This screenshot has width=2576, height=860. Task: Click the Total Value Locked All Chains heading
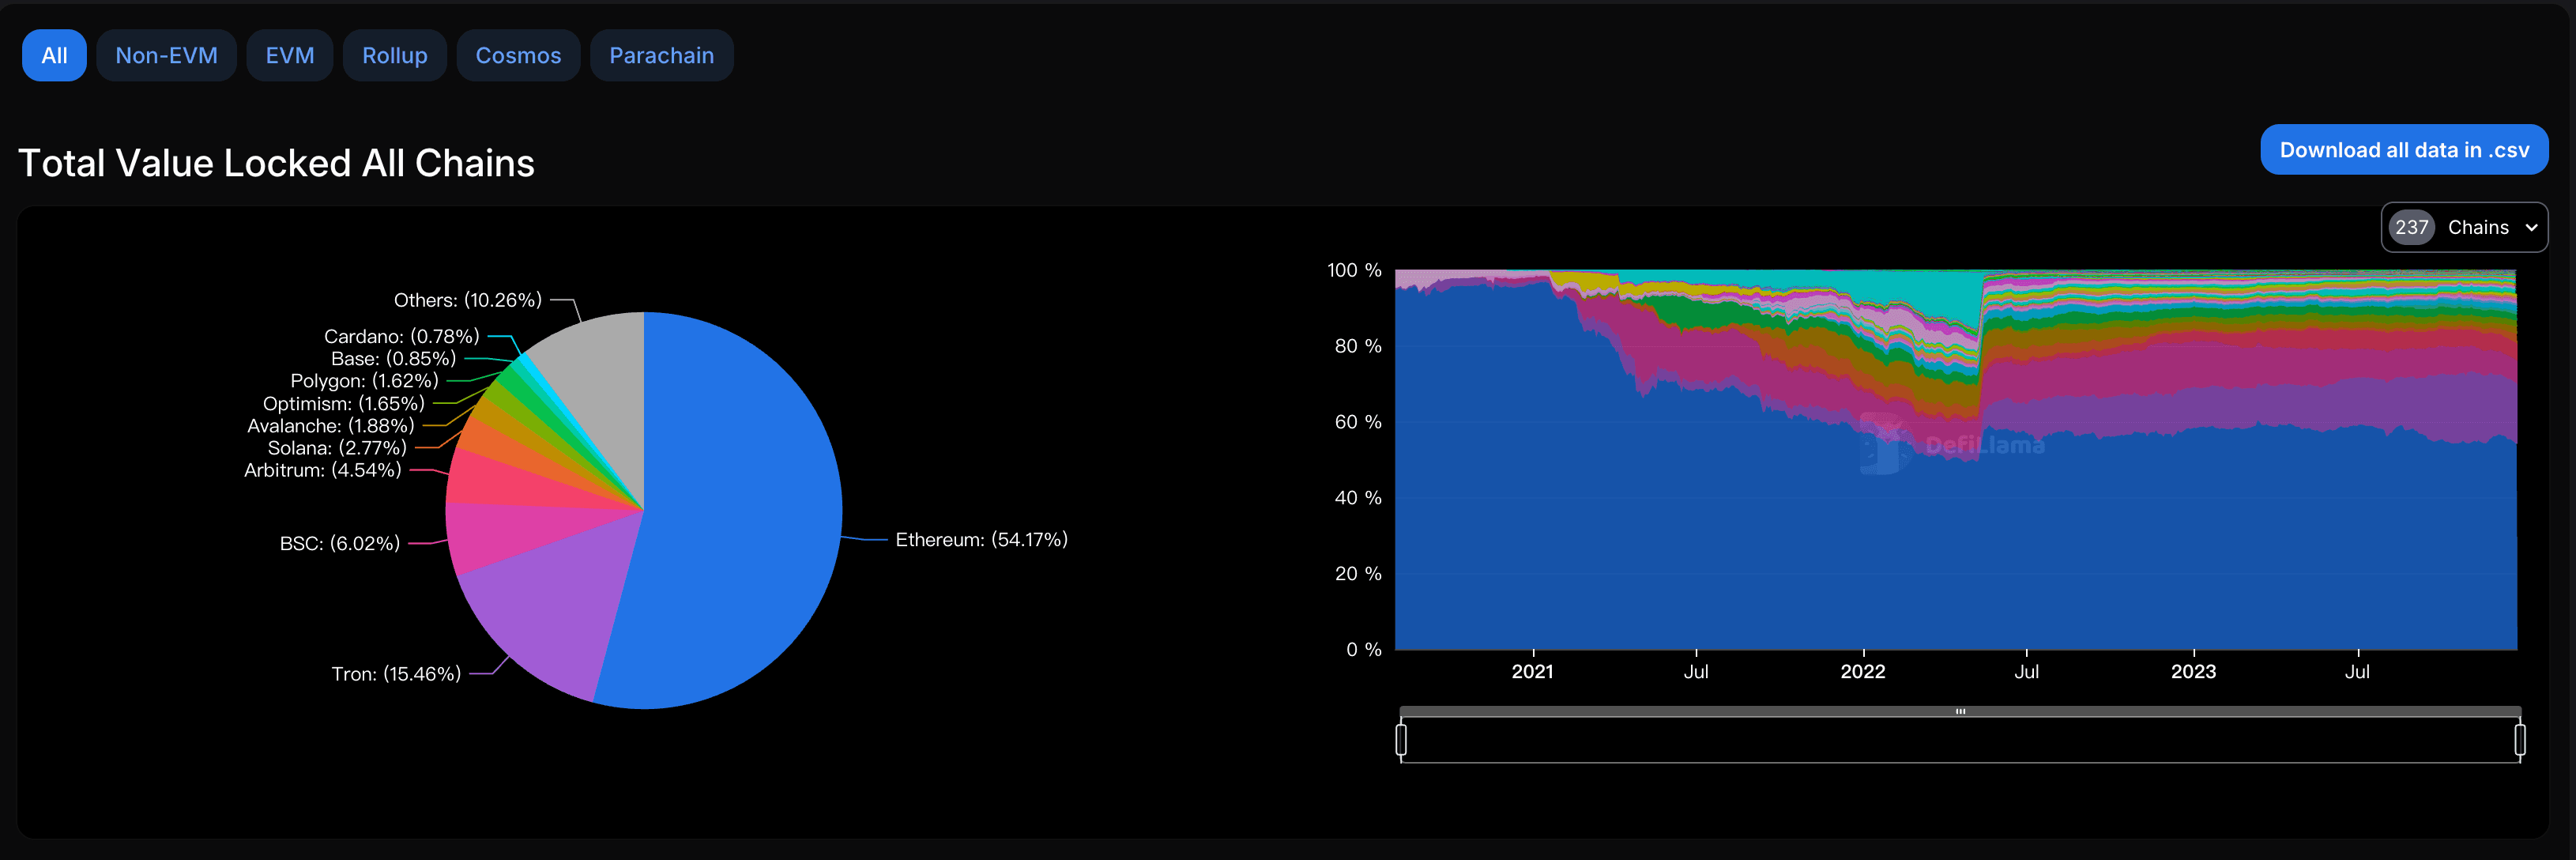(276, 163)
